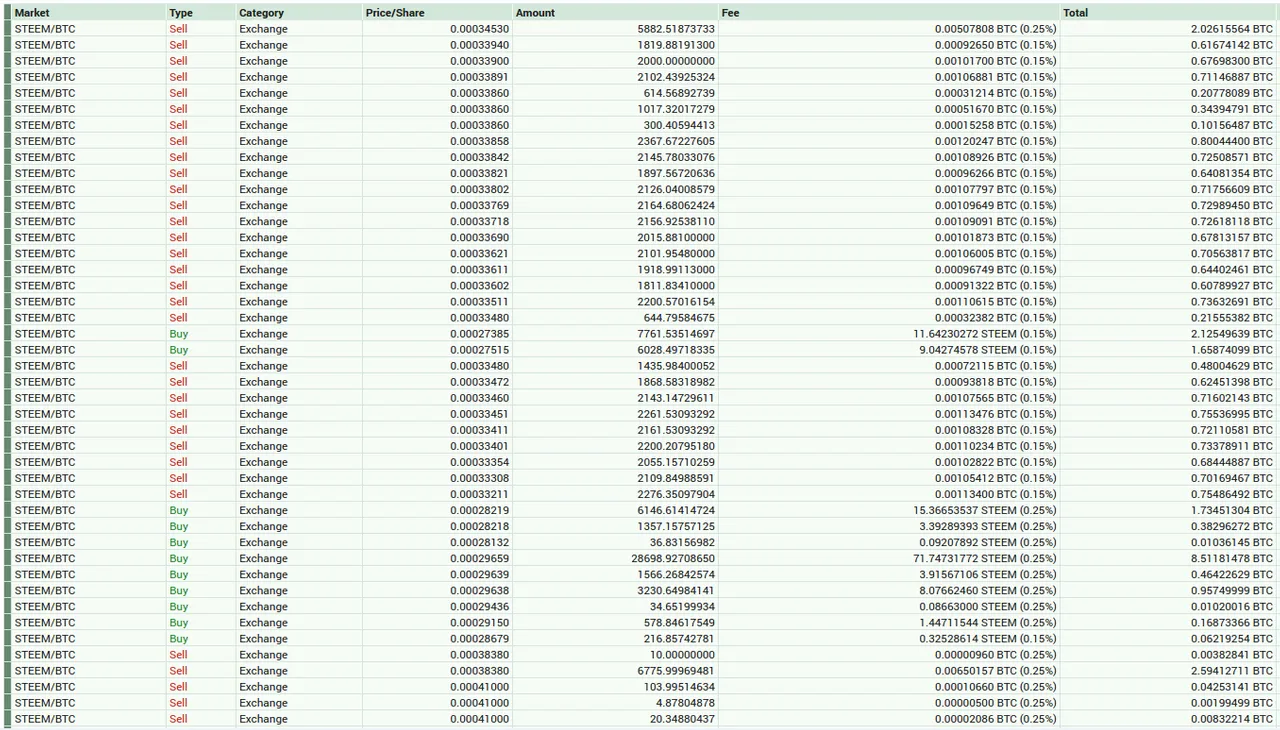This screenshot has width=1280, height=730.
Task: Click amount 103.99514634
Action: pyautogui.click(x=679, y=687)
